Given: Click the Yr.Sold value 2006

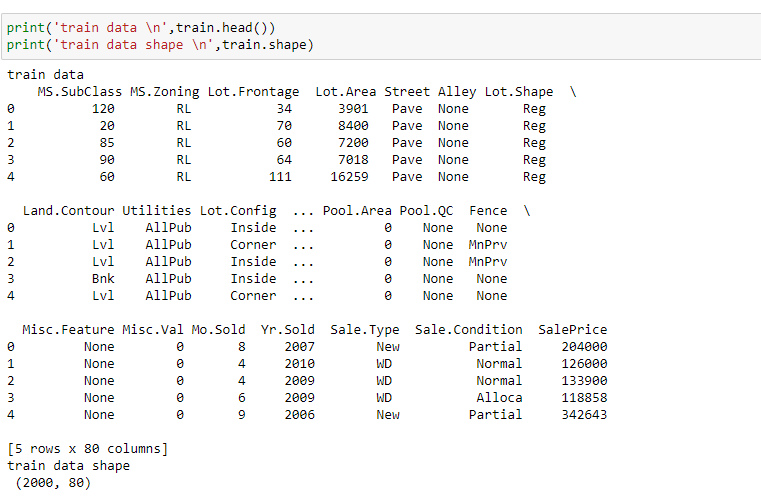Looking at the screenshot, I should click(x=299, y=415).
